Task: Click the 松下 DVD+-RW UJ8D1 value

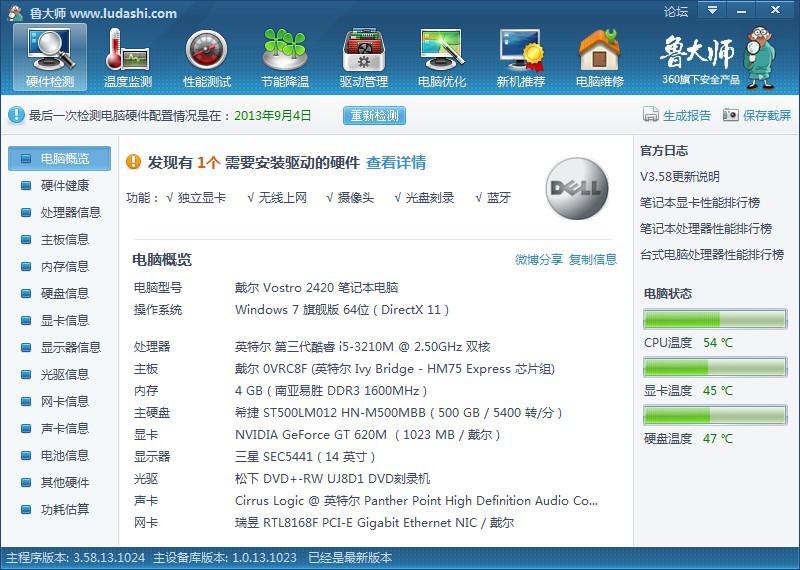Action: (332, 479)
